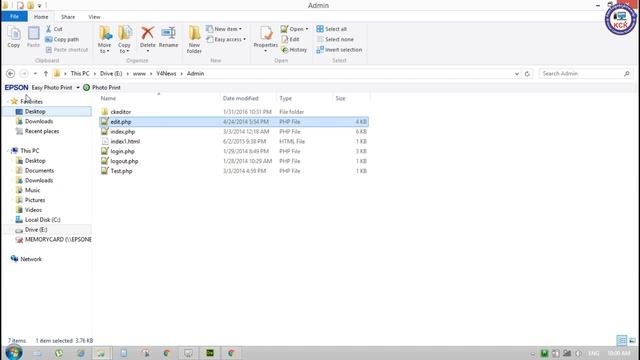Click Select all in Select group

(331, 29)
